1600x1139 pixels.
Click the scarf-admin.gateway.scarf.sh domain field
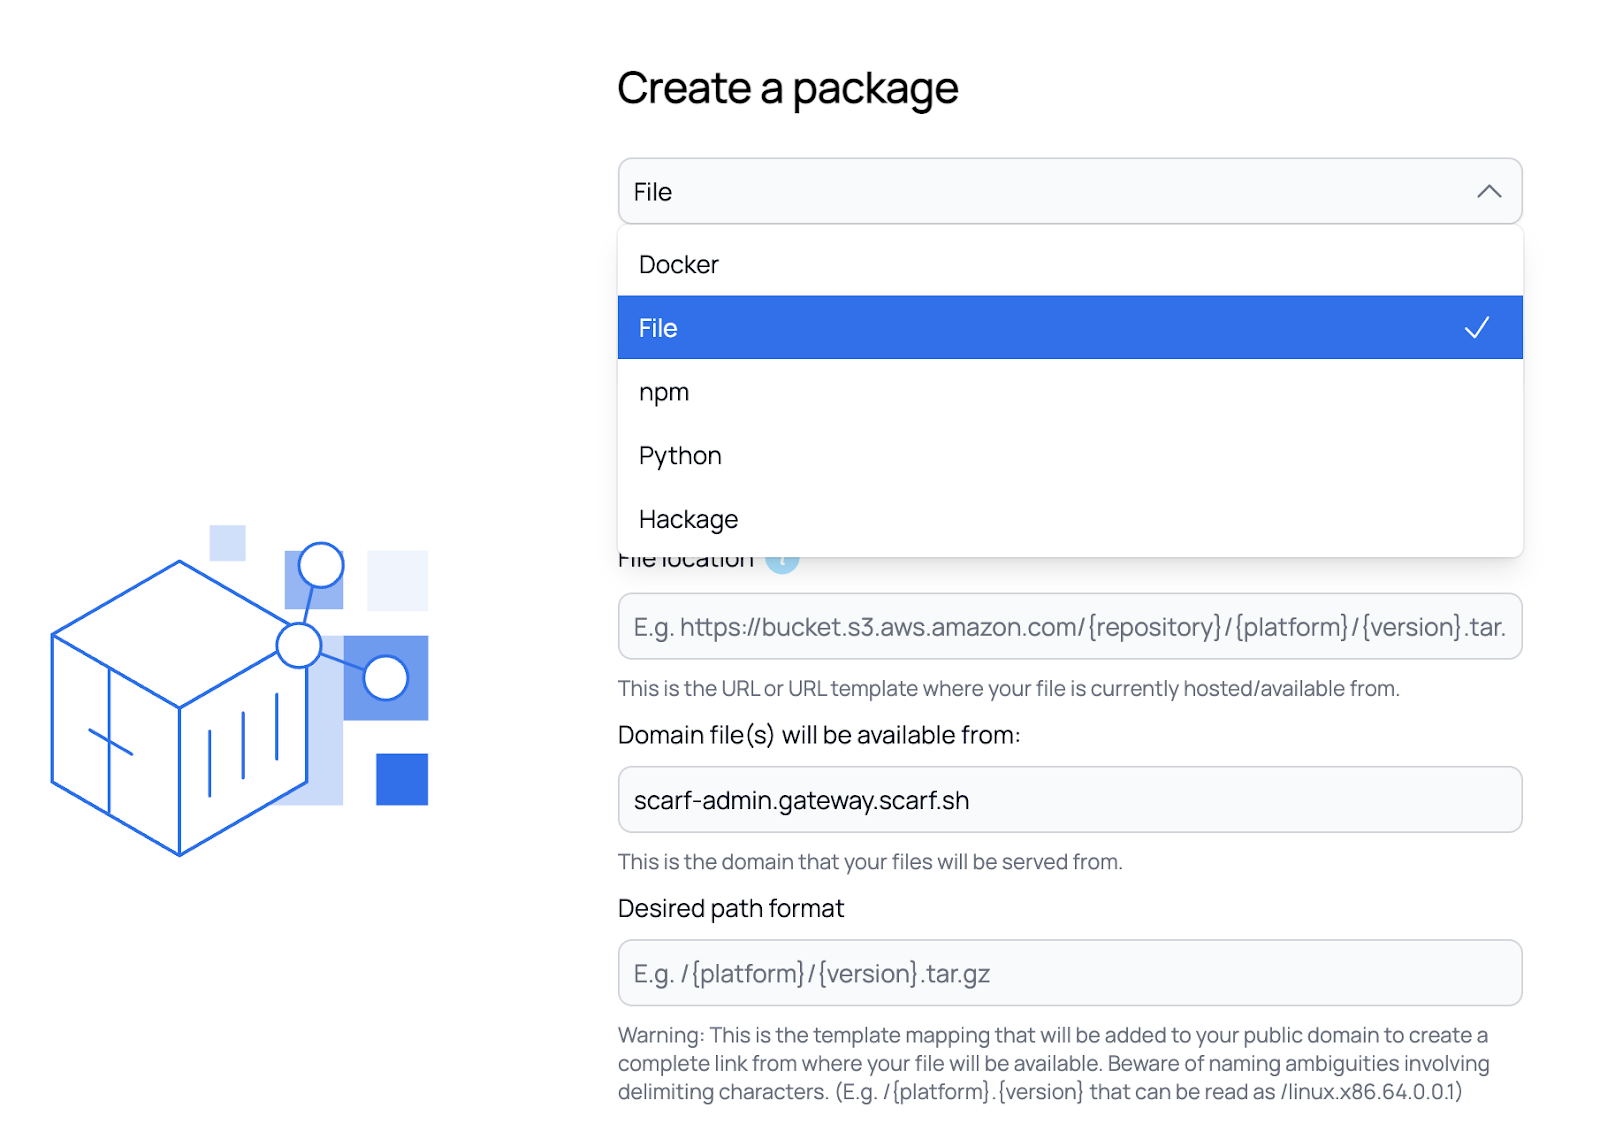click(1069, 800)
